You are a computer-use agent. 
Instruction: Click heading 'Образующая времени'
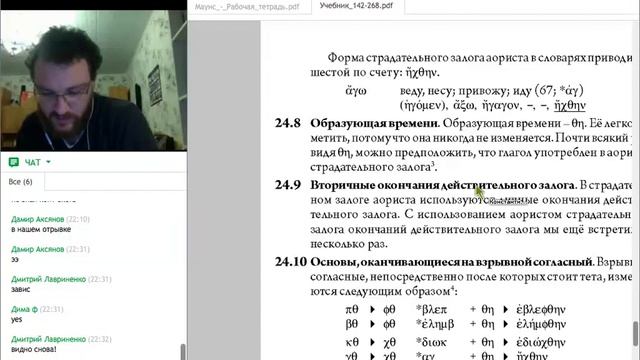(x=374, y=123)
